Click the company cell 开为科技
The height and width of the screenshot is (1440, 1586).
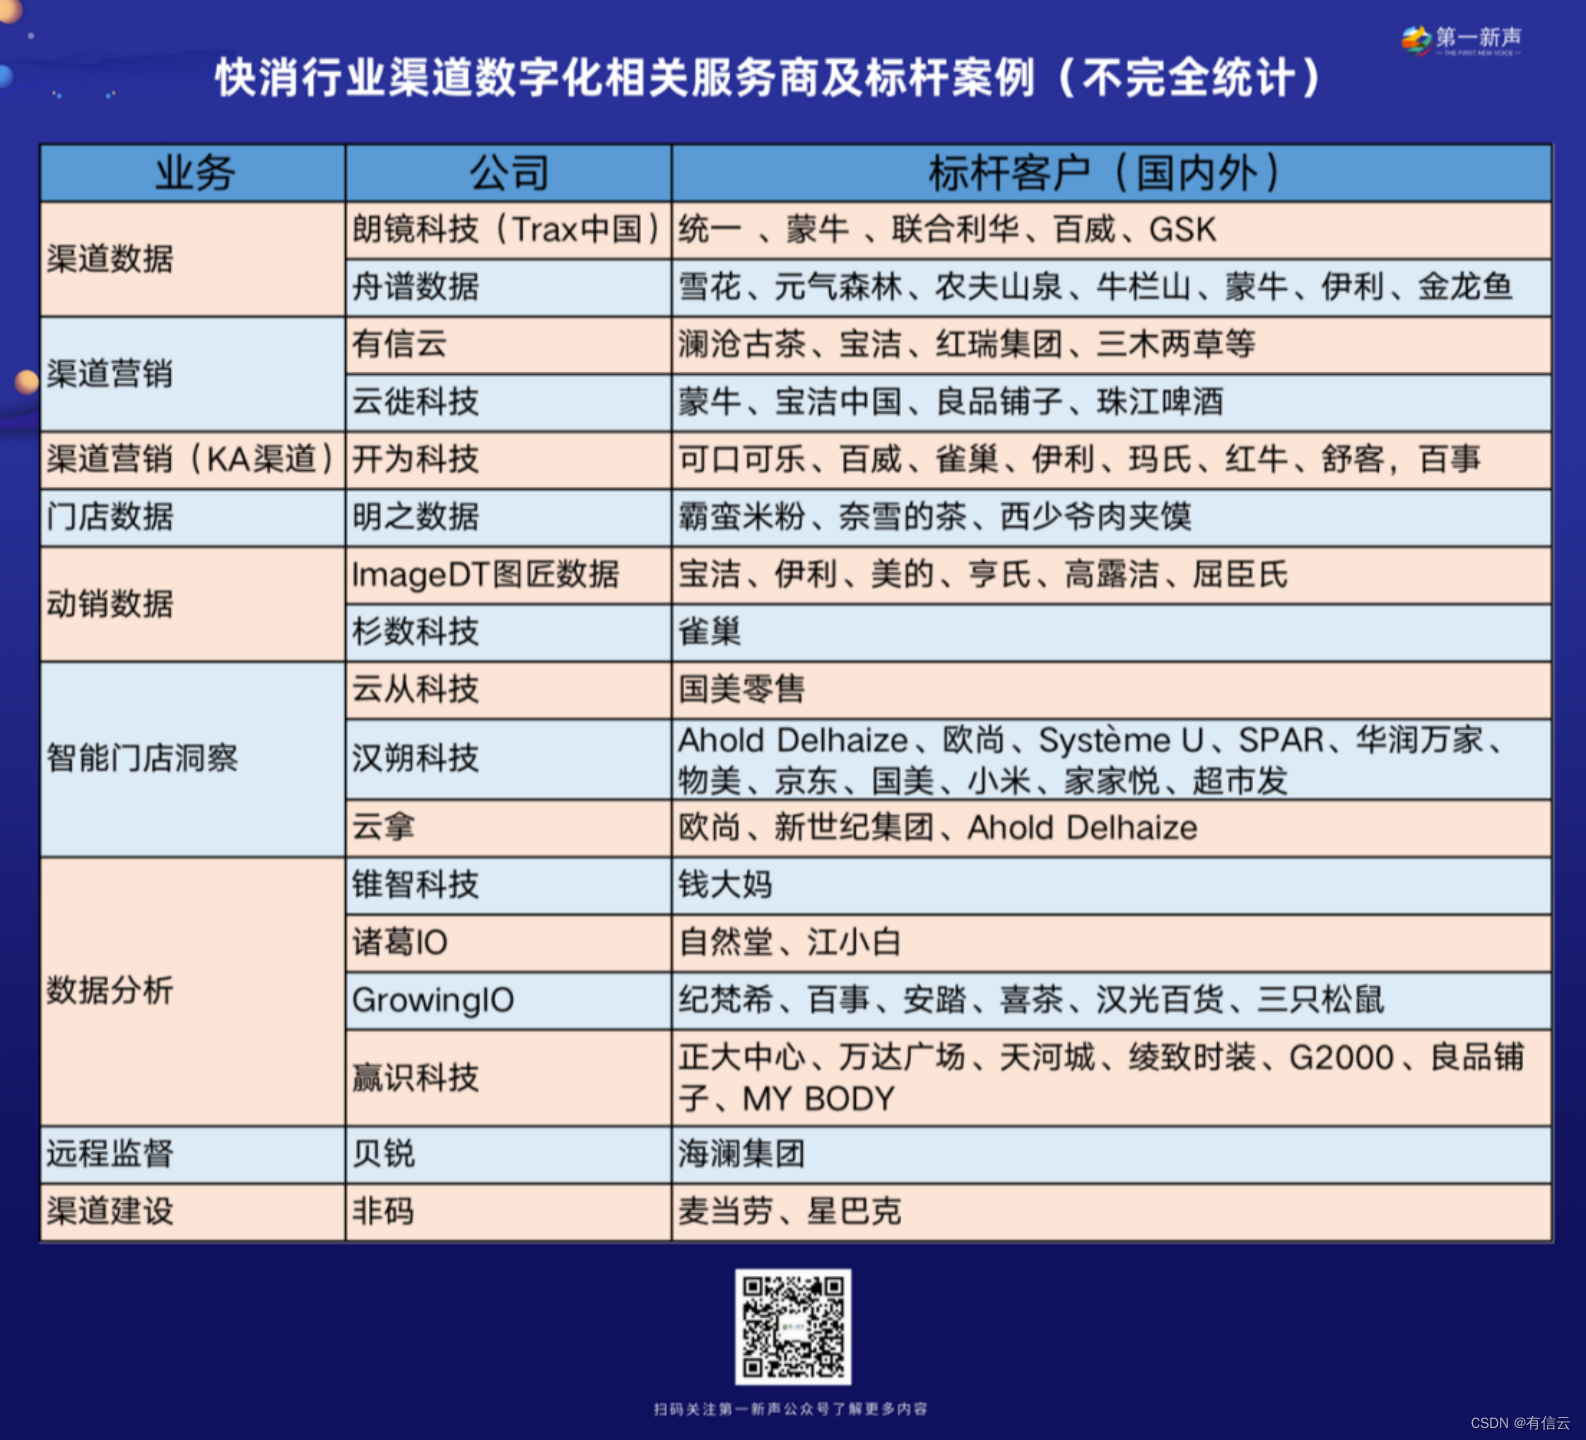click(509, 460)
